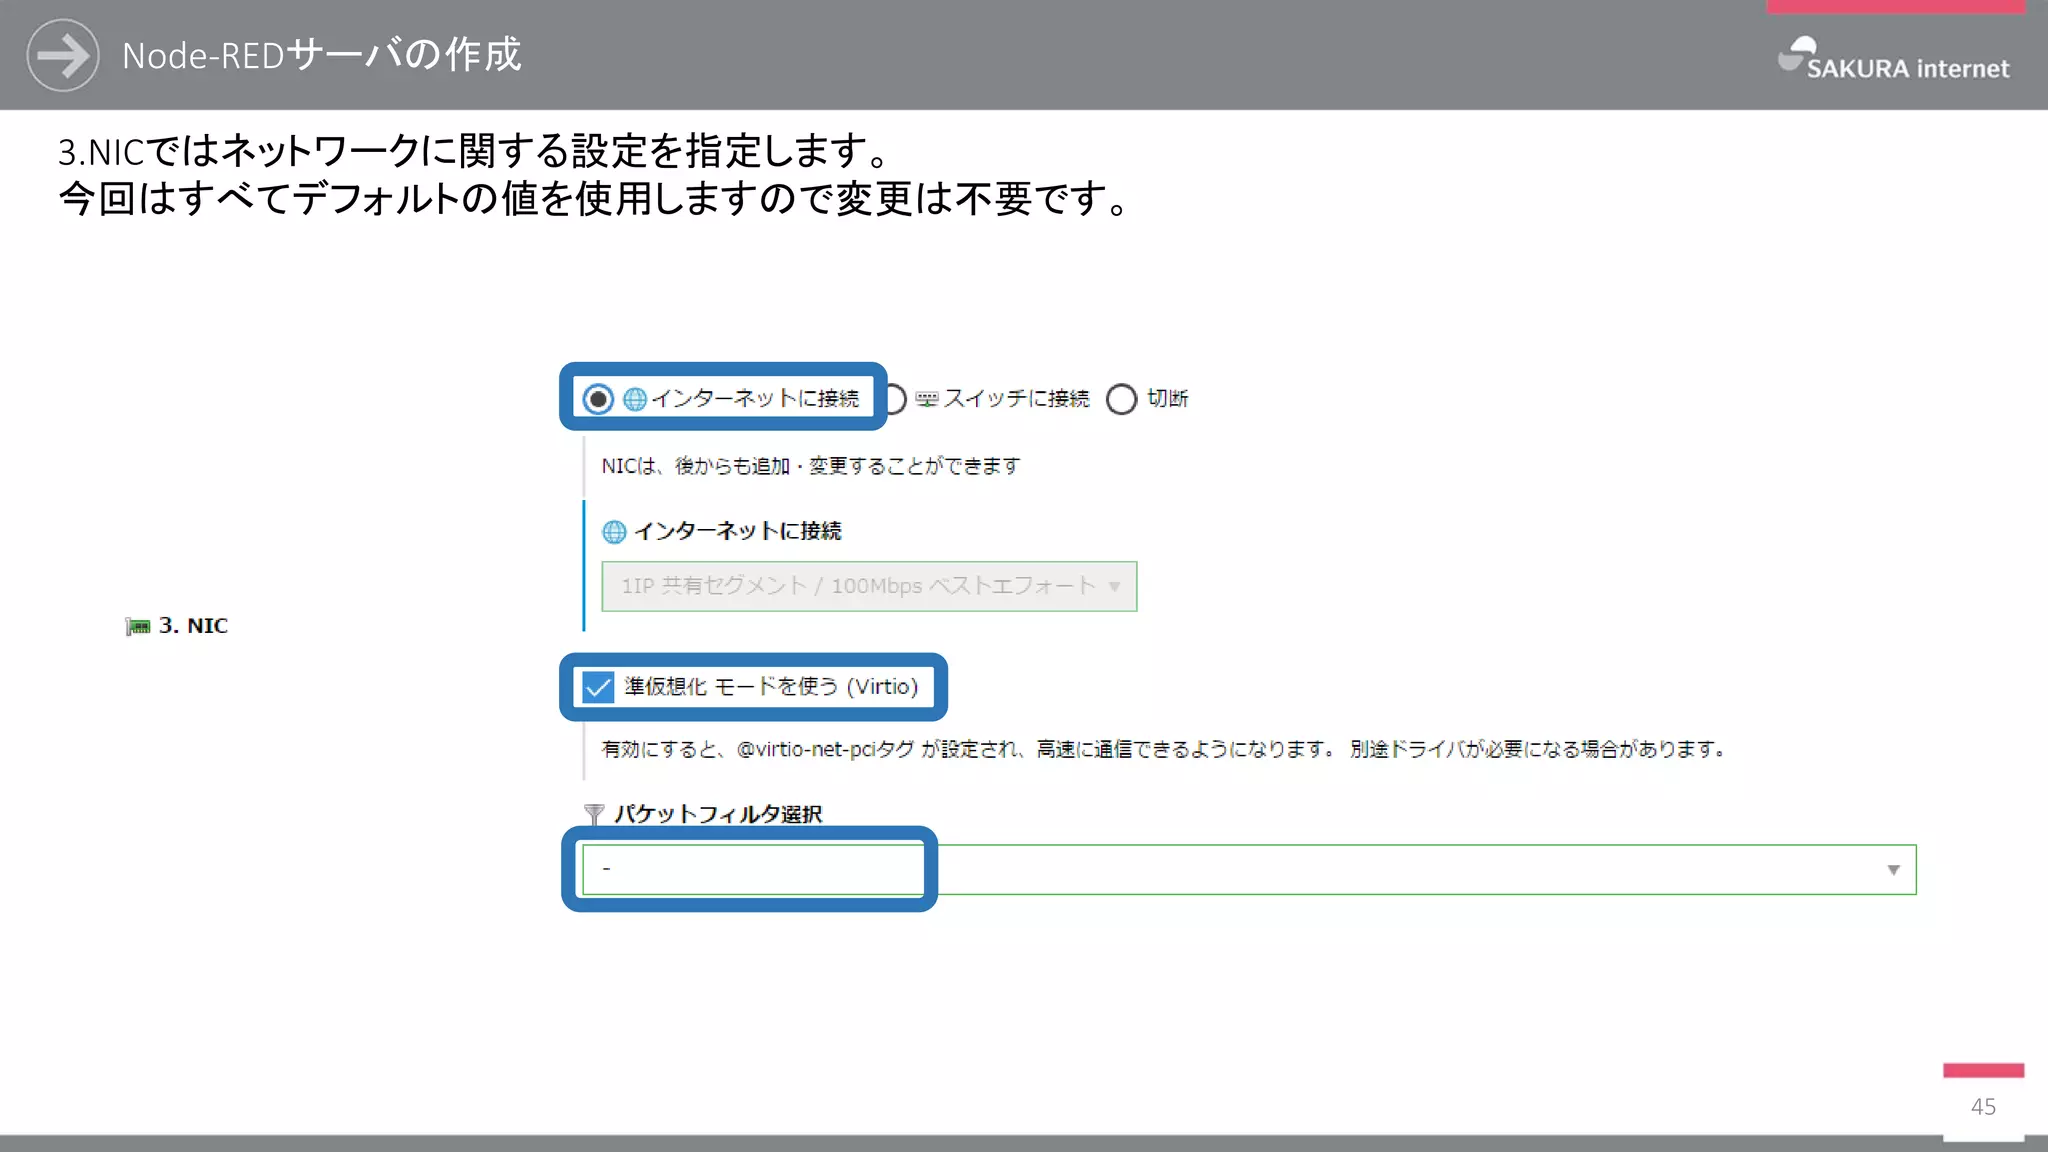This screenshot has height=1152, width=2048.
Task: Click the NIC card icon beside 3. NIC
Action: [x=138, y=627]
